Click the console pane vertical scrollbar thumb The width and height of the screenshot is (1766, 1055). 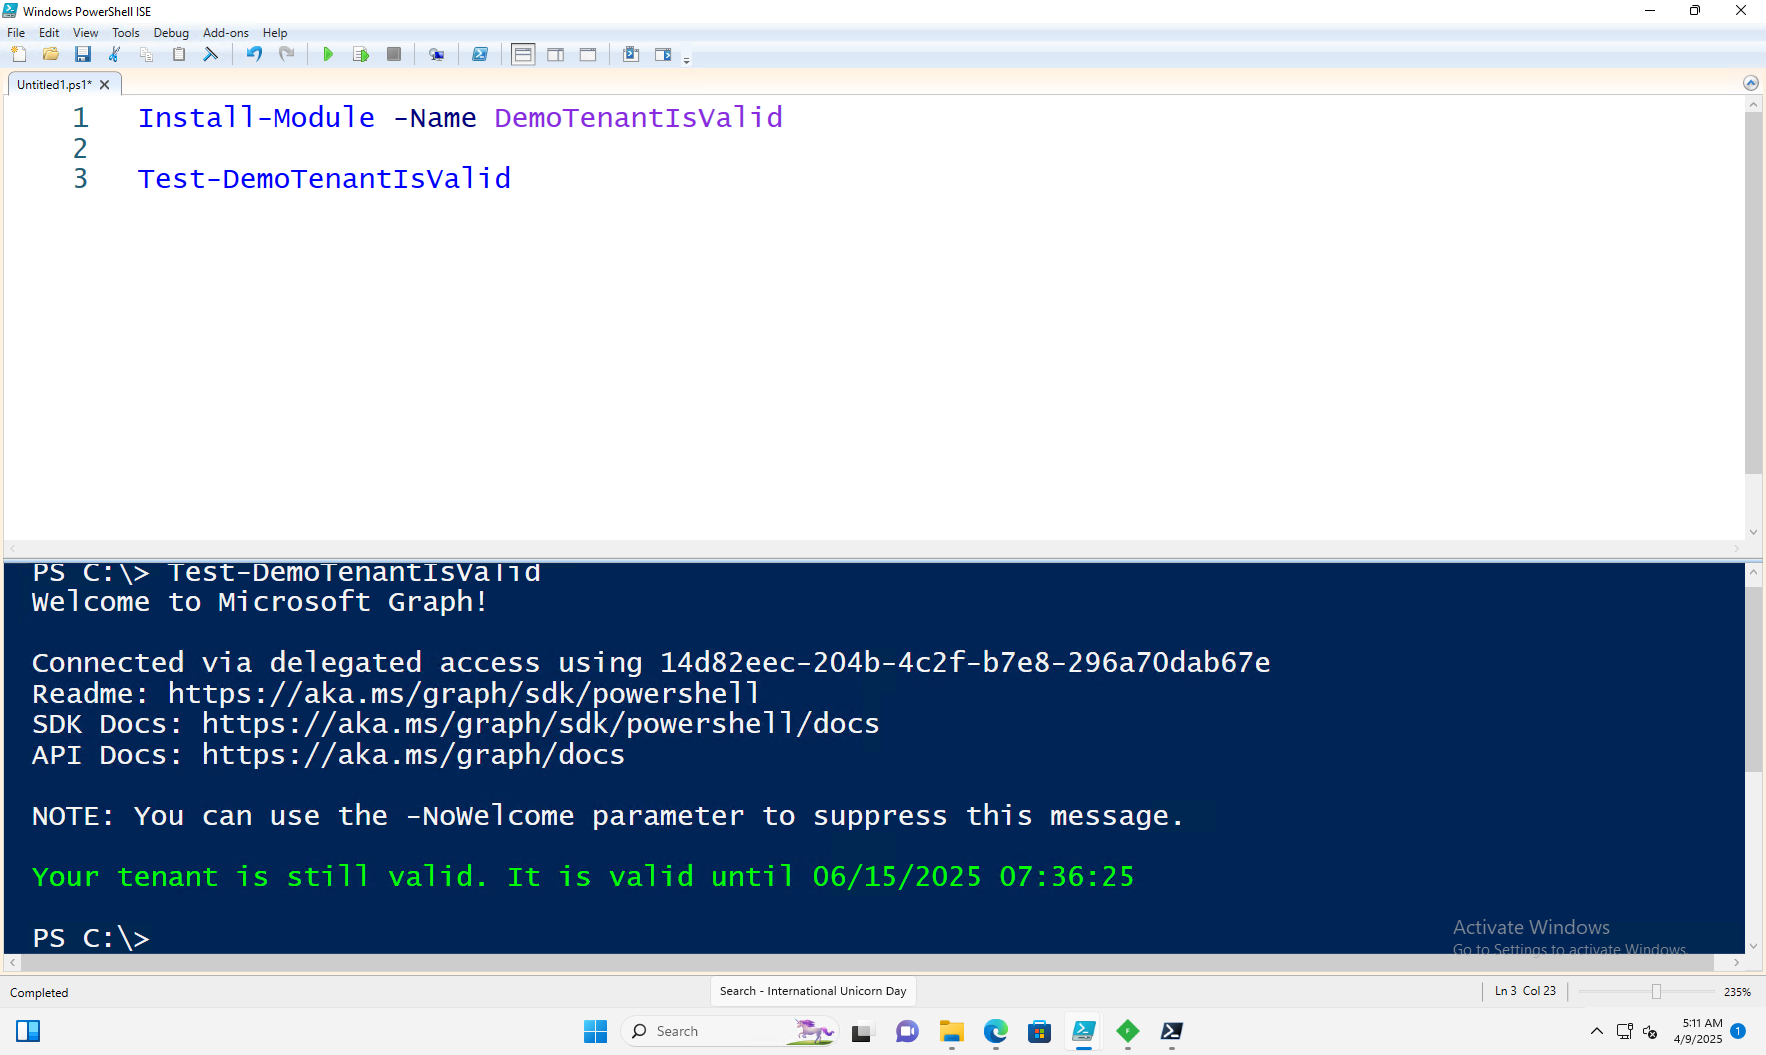tap(1753, 679)
